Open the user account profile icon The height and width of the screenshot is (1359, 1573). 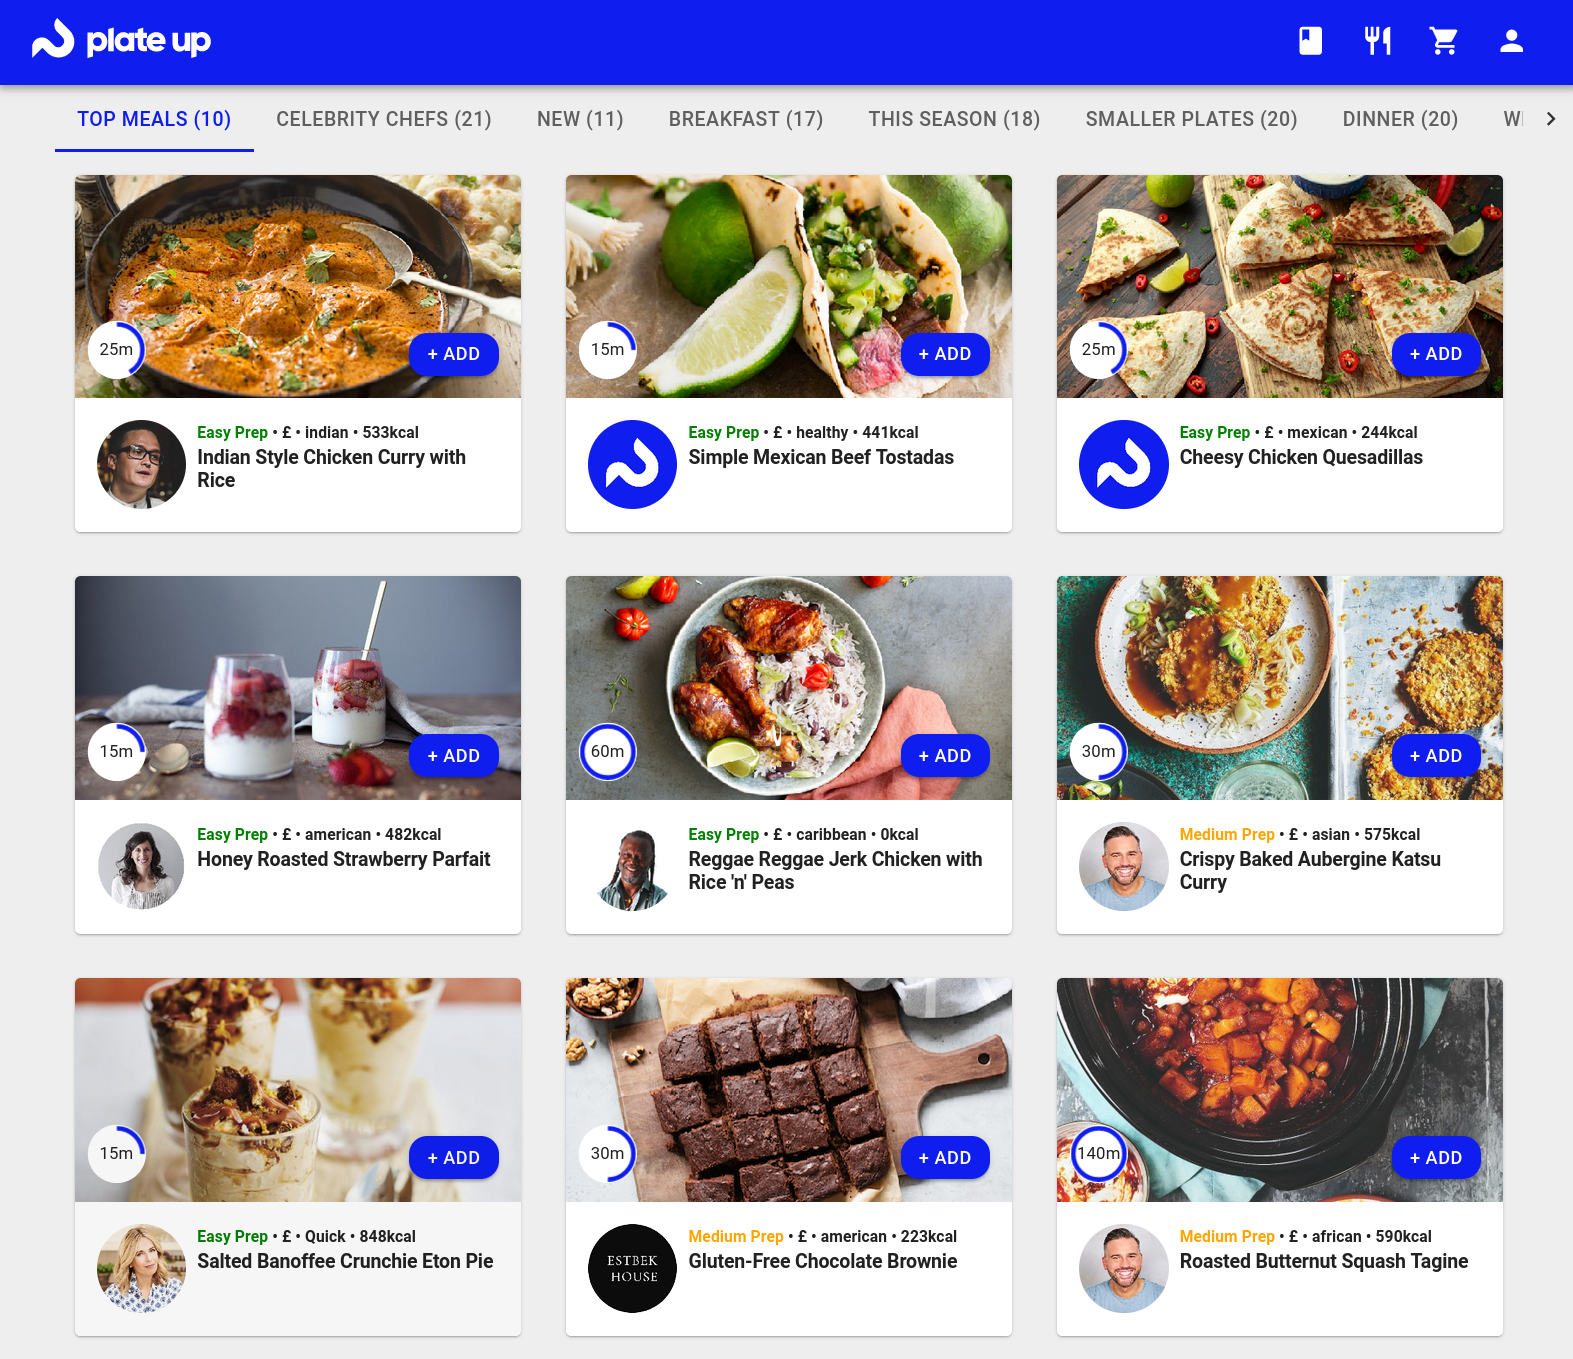1511,41
